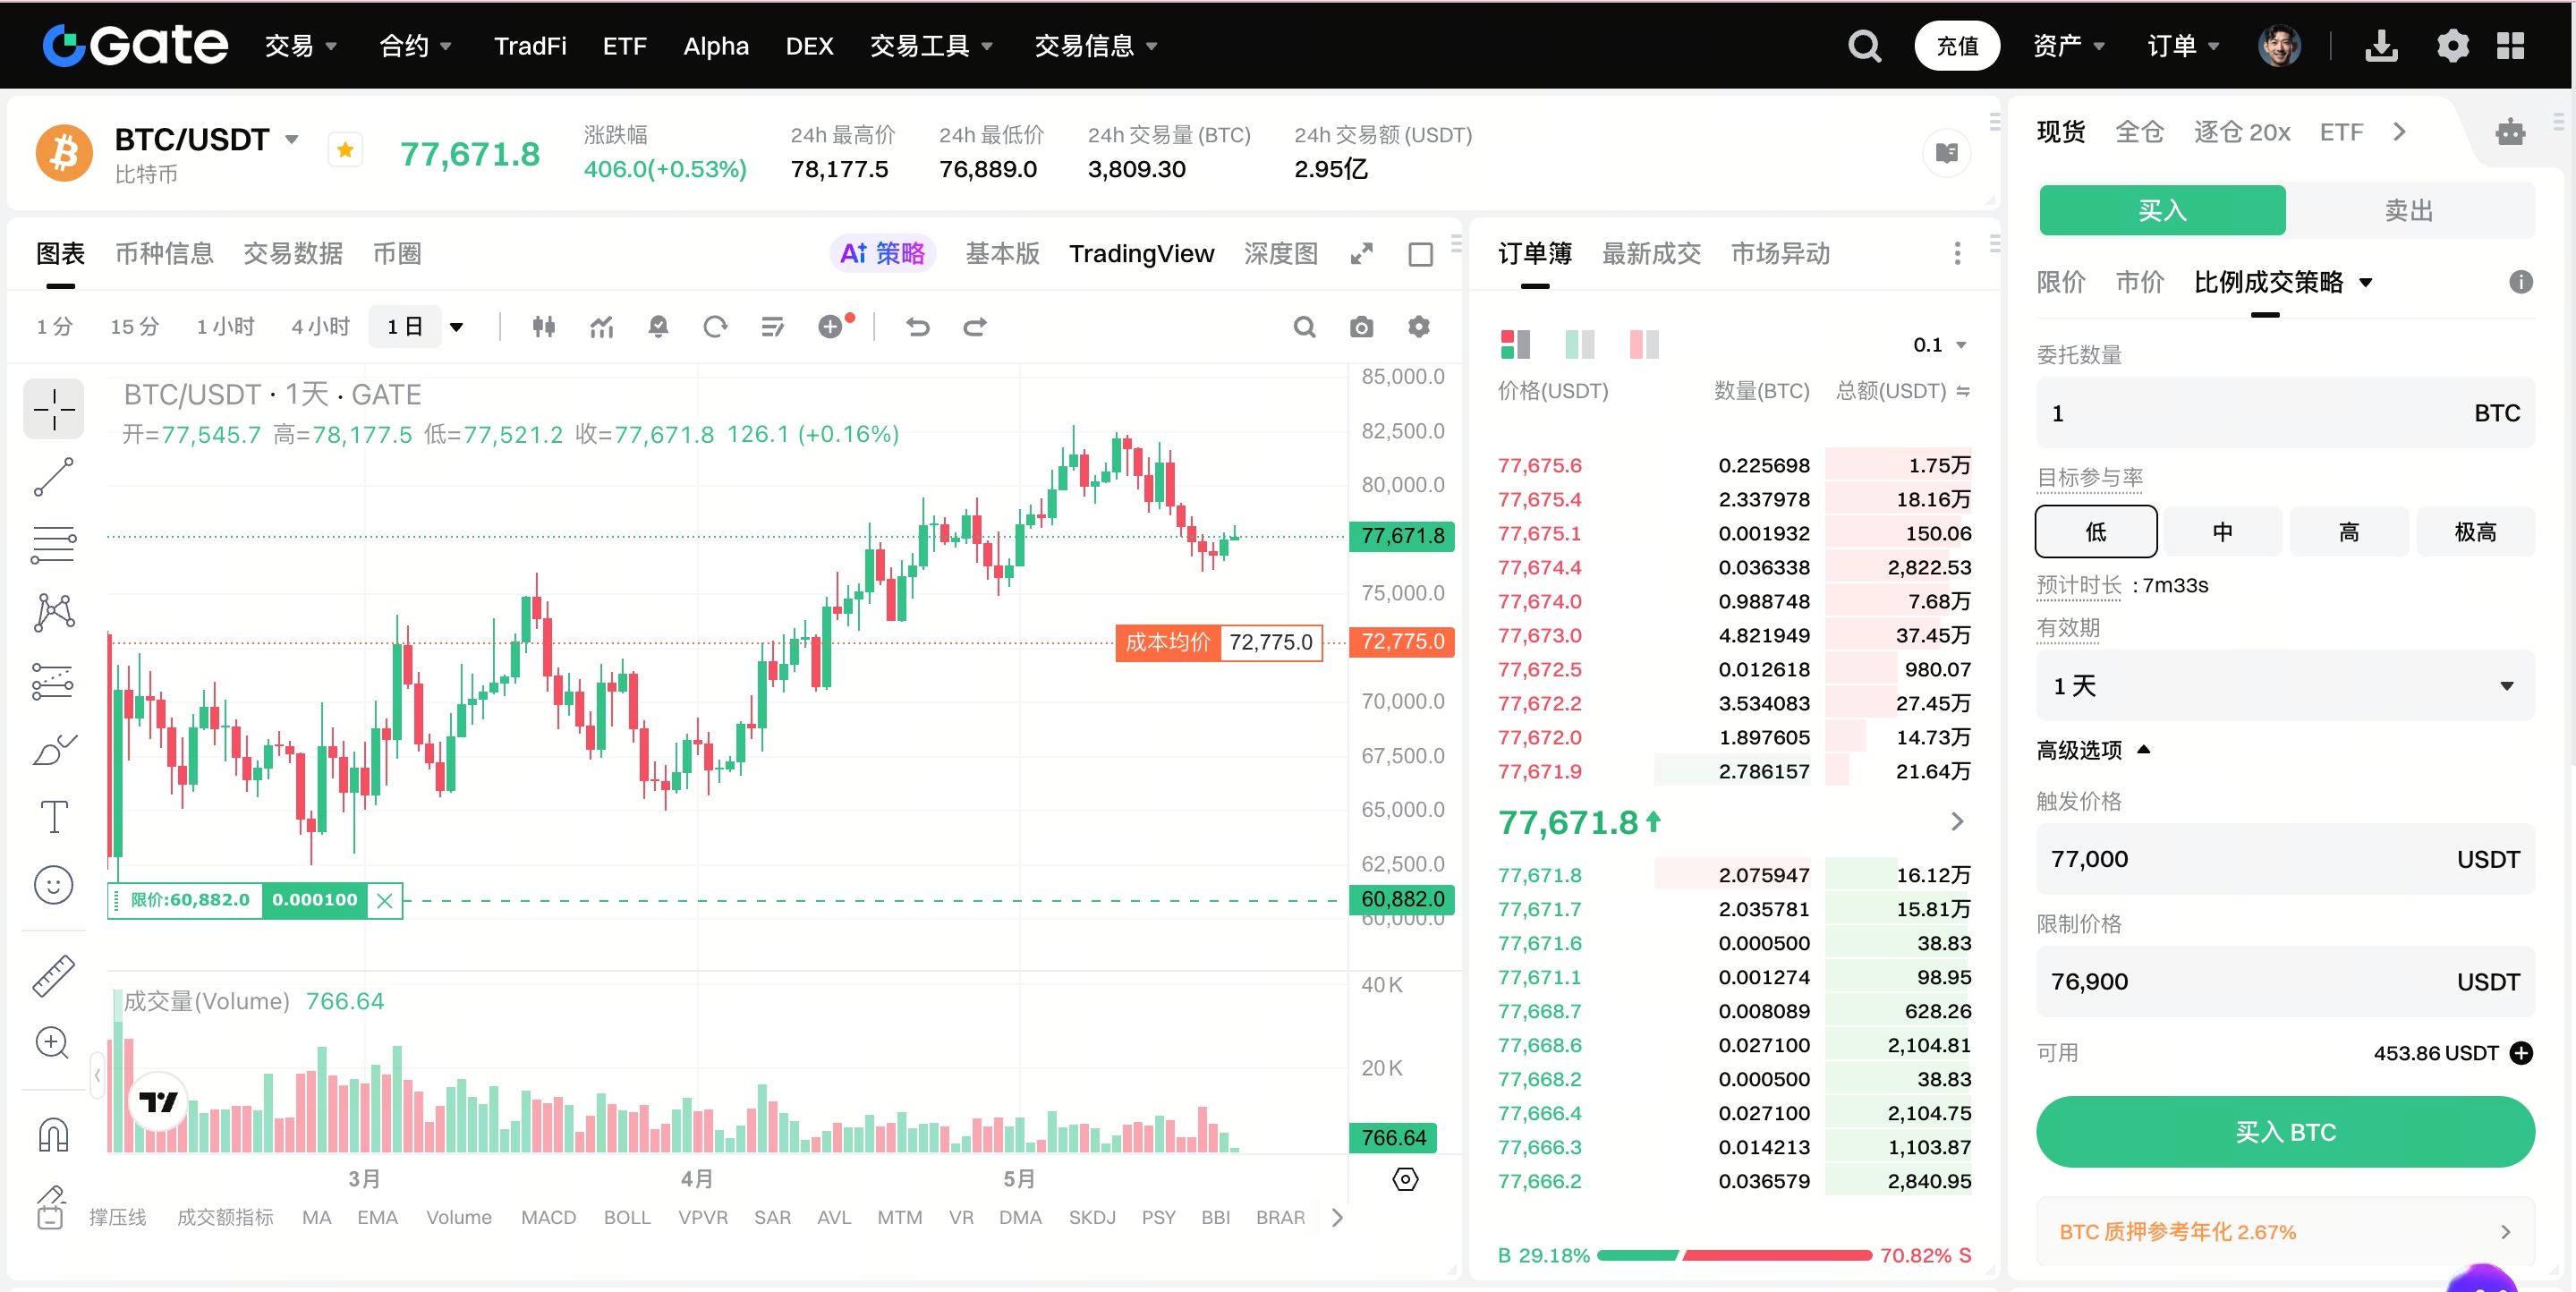Screen dimensions: 2576x1292
Task: Expand the 交易工具 navigation dropdown
Action: point(932,46)
